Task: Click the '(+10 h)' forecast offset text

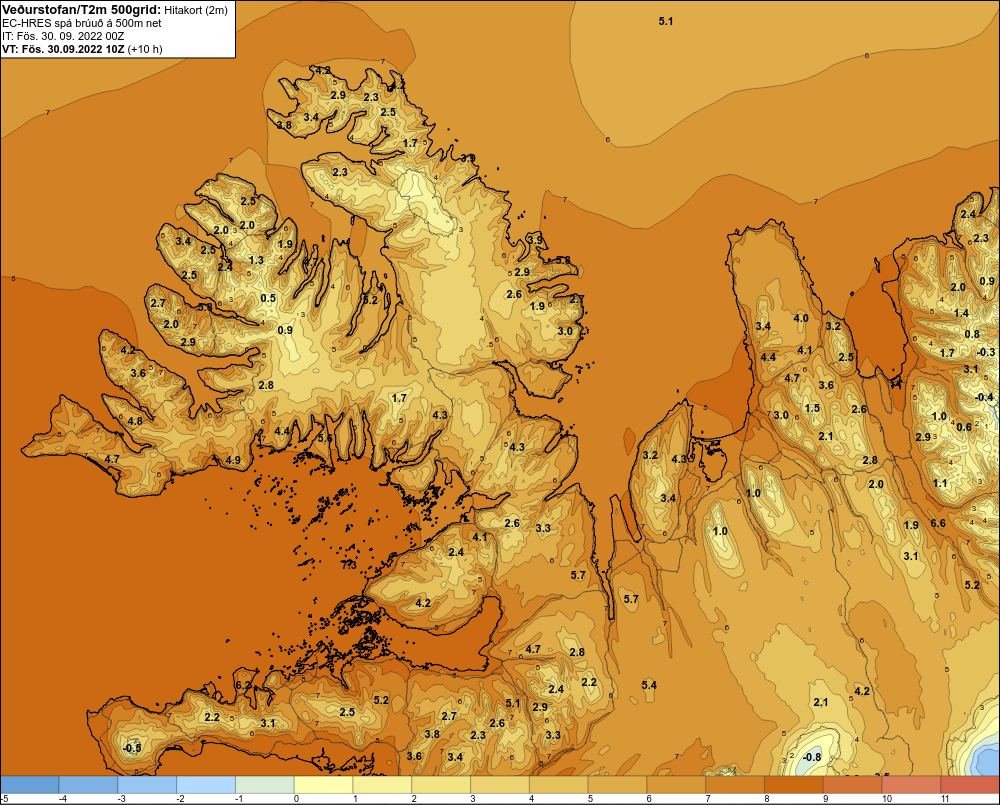Action: click(x=145, y=49)
